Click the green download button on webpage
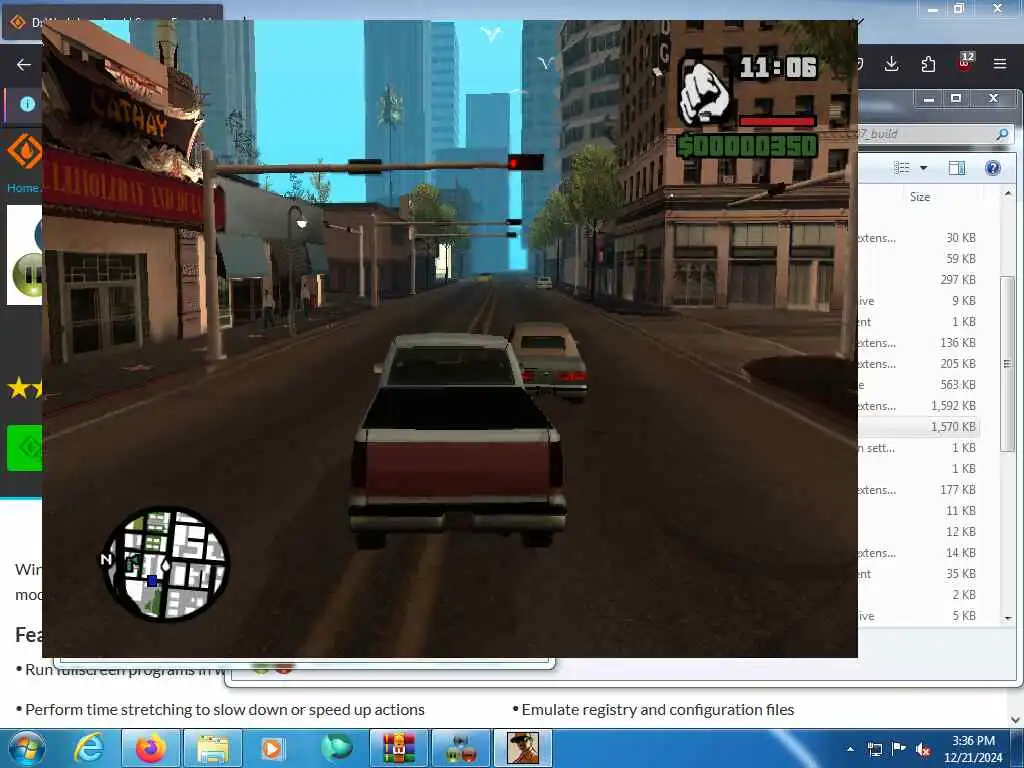This screenshot has height=768, width=1024. (x=25, y=448)
